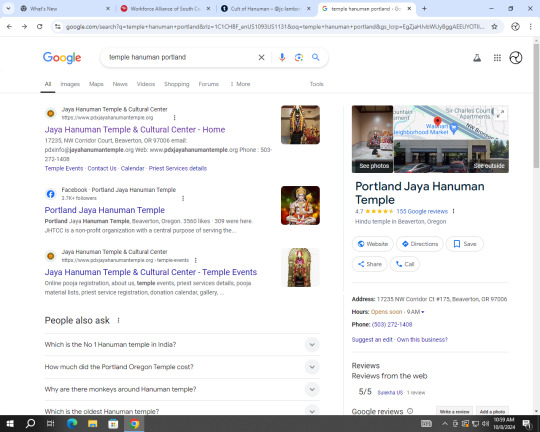Click See outside street view thumbnail
This screenshot has width=540, height=432.
(x=451, y=156)
